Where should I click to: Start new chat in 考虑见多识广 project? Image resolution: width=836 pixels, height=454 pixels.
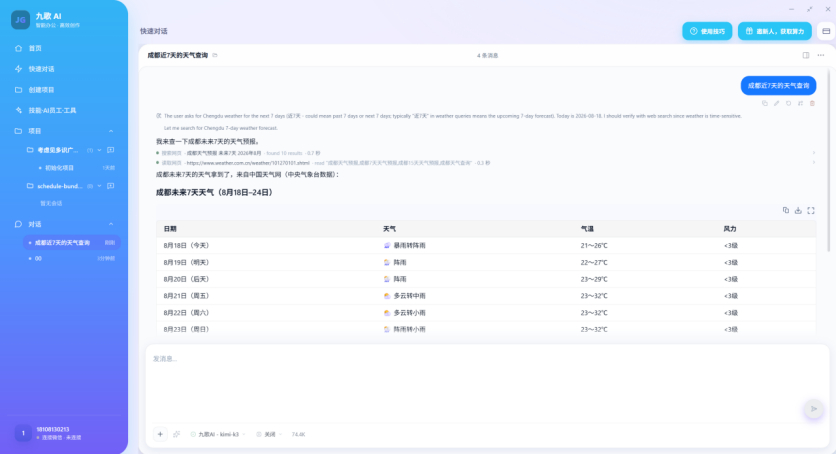tap(110, 150)
